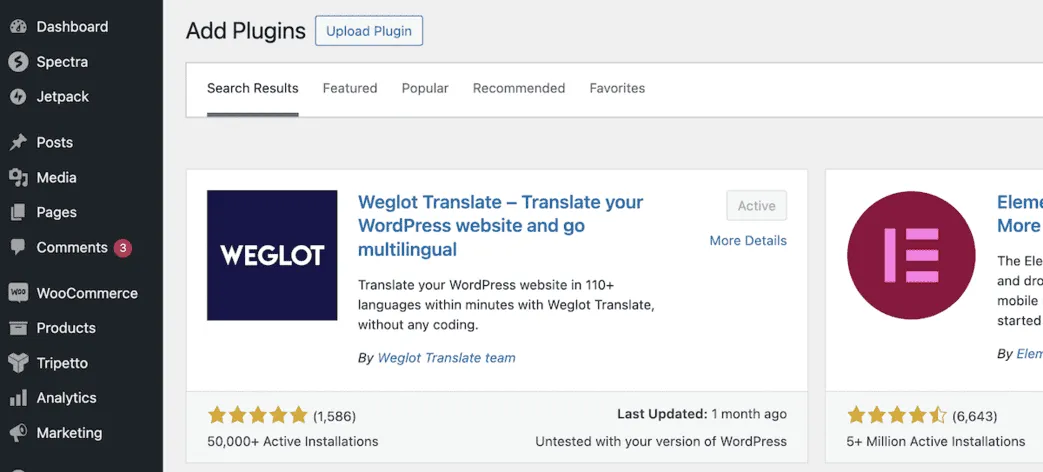Open the Products menu label

click(66, 328)
